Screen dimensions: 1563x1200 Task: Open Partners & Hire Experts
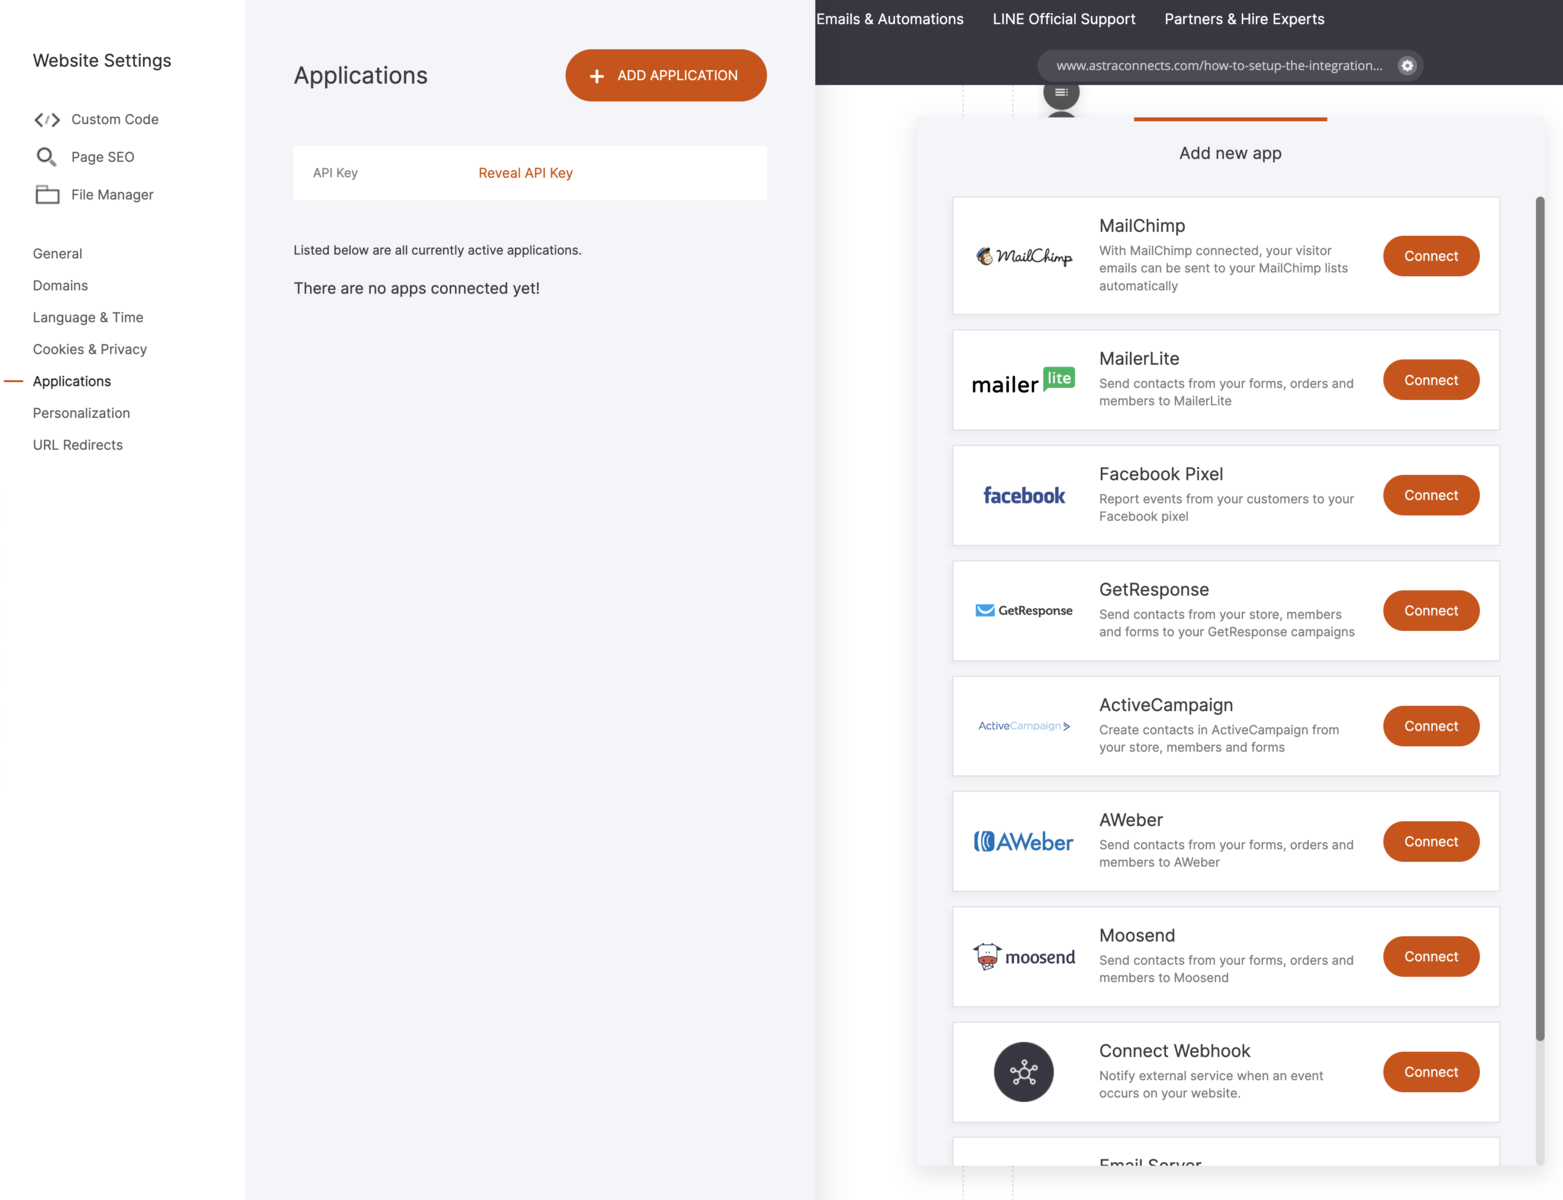coord(1244,19)
